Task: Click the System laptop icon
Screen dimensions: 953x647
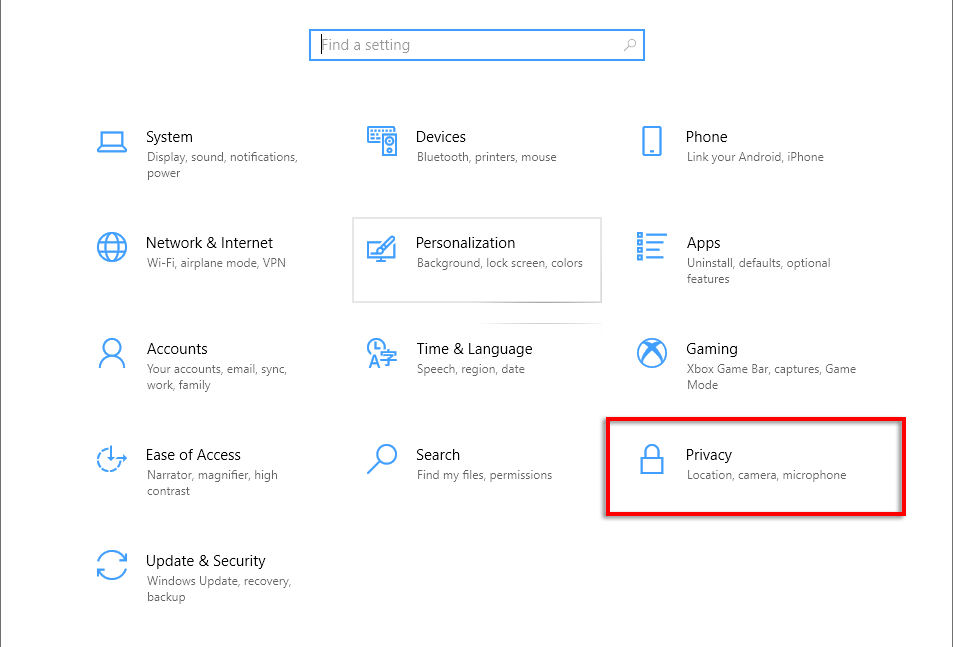Action: [112, 142]
